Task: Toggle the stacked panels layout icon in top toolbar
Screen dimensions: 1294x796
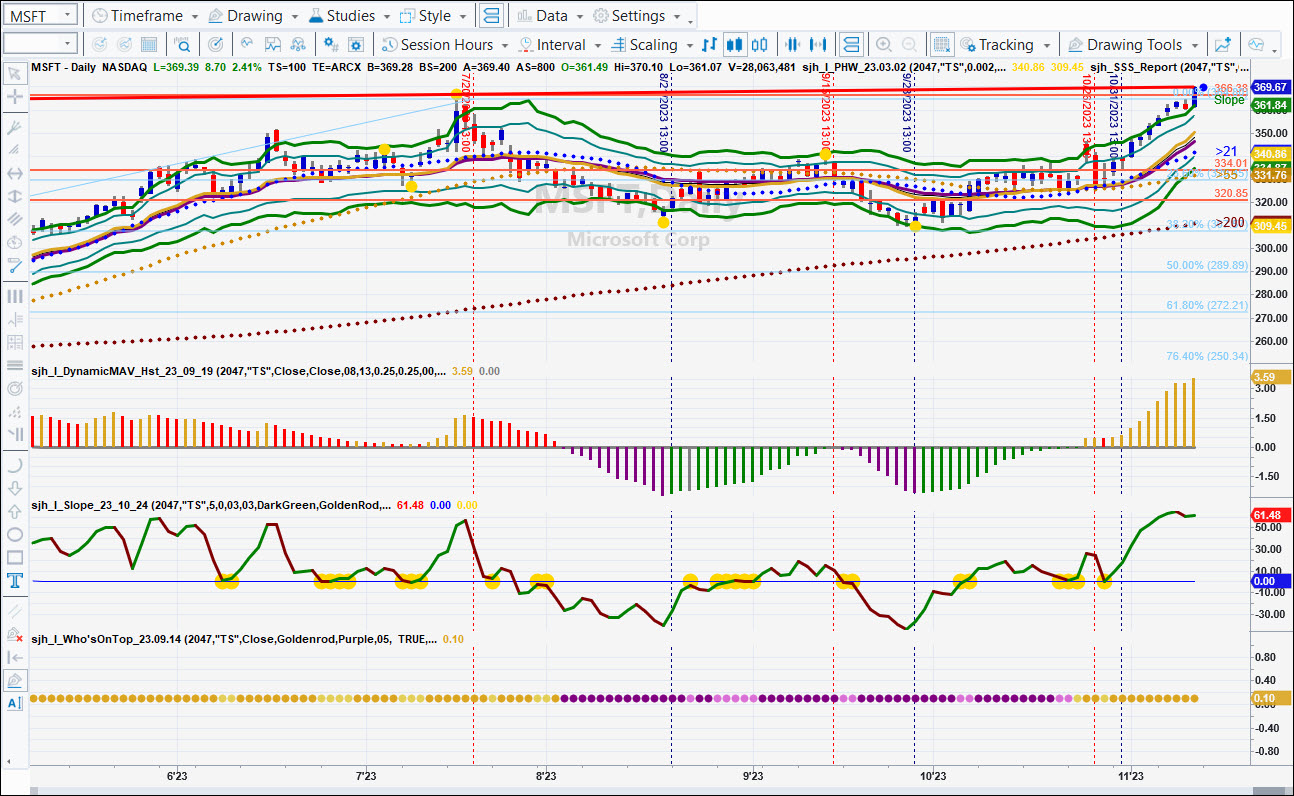Action: coord(491,16)
